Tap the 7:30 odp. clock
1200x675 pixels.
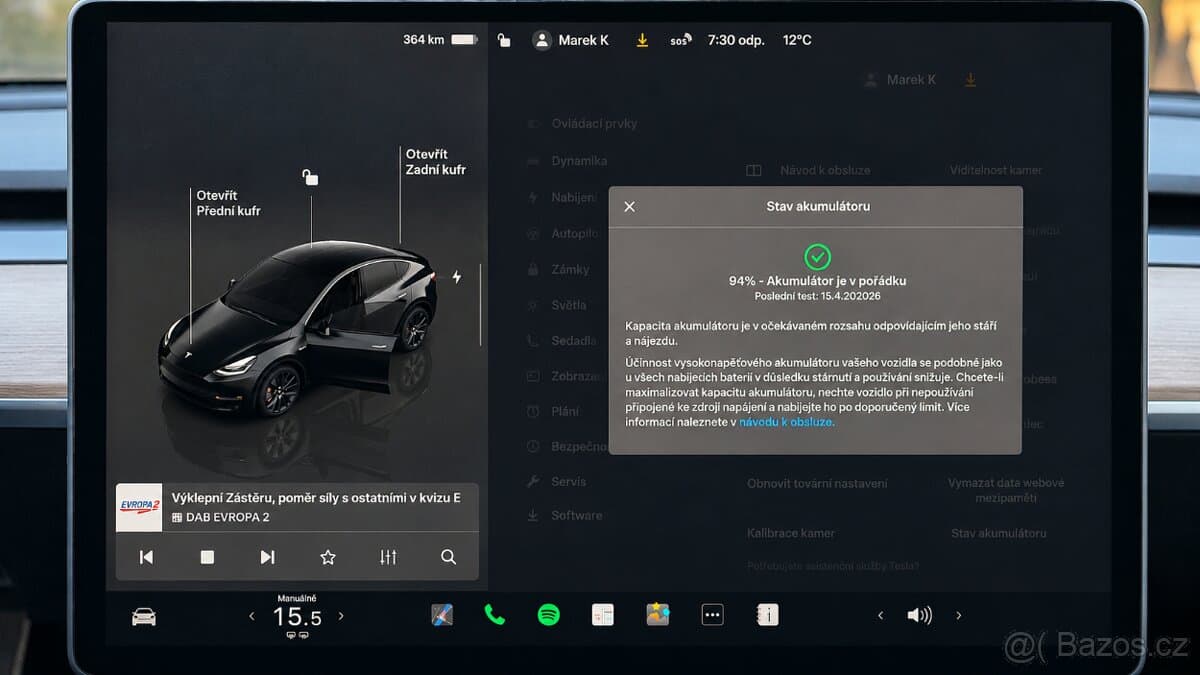point(736,40)
